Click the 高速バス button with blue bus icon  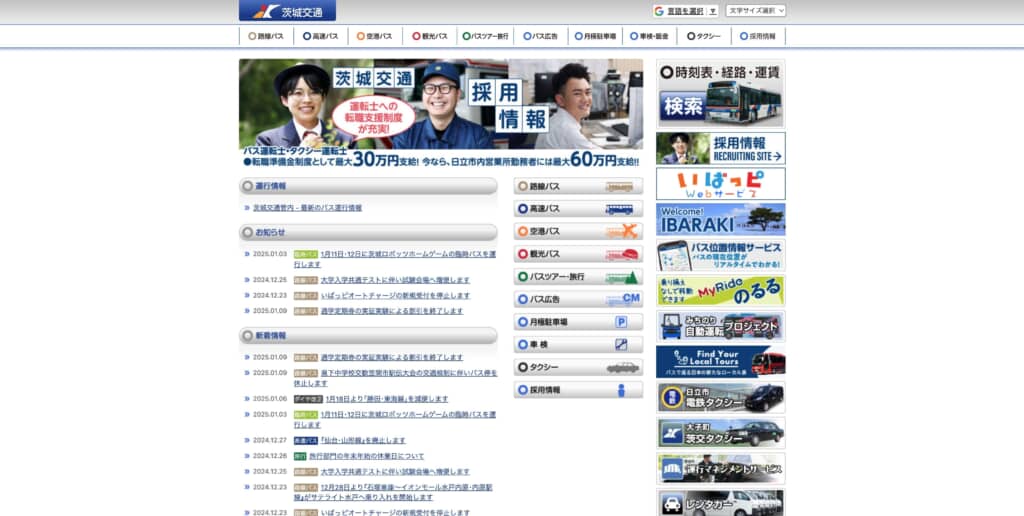point(578,209)
